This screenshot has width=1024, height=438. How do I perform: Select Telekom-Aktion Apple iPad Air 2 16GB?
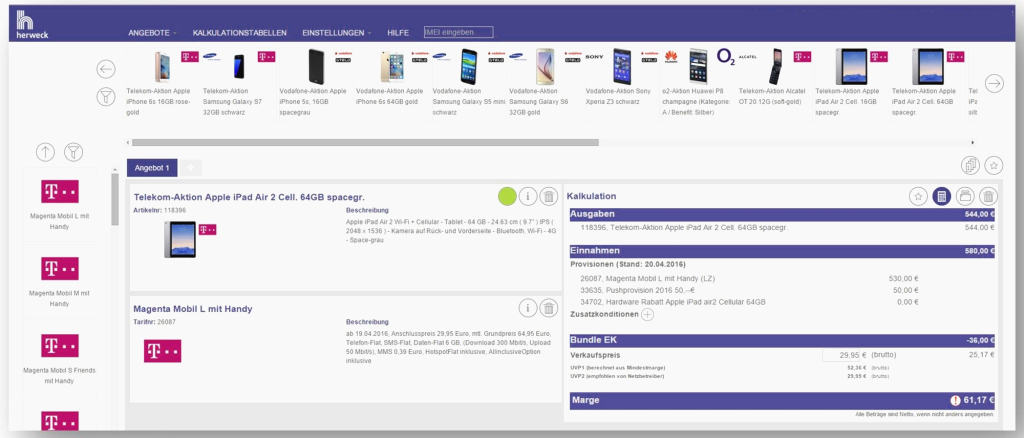[x=851, y=83]
